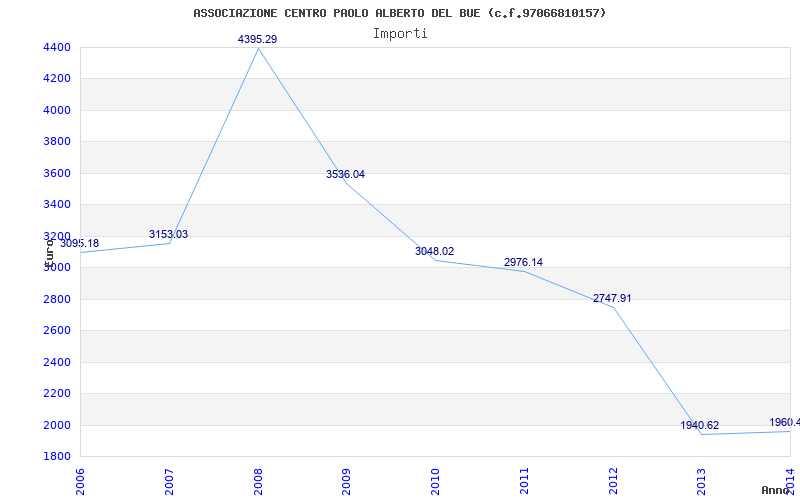Click the 2013 x-axis year label
The height and width of the screenshot is (500, 800).
702,481
